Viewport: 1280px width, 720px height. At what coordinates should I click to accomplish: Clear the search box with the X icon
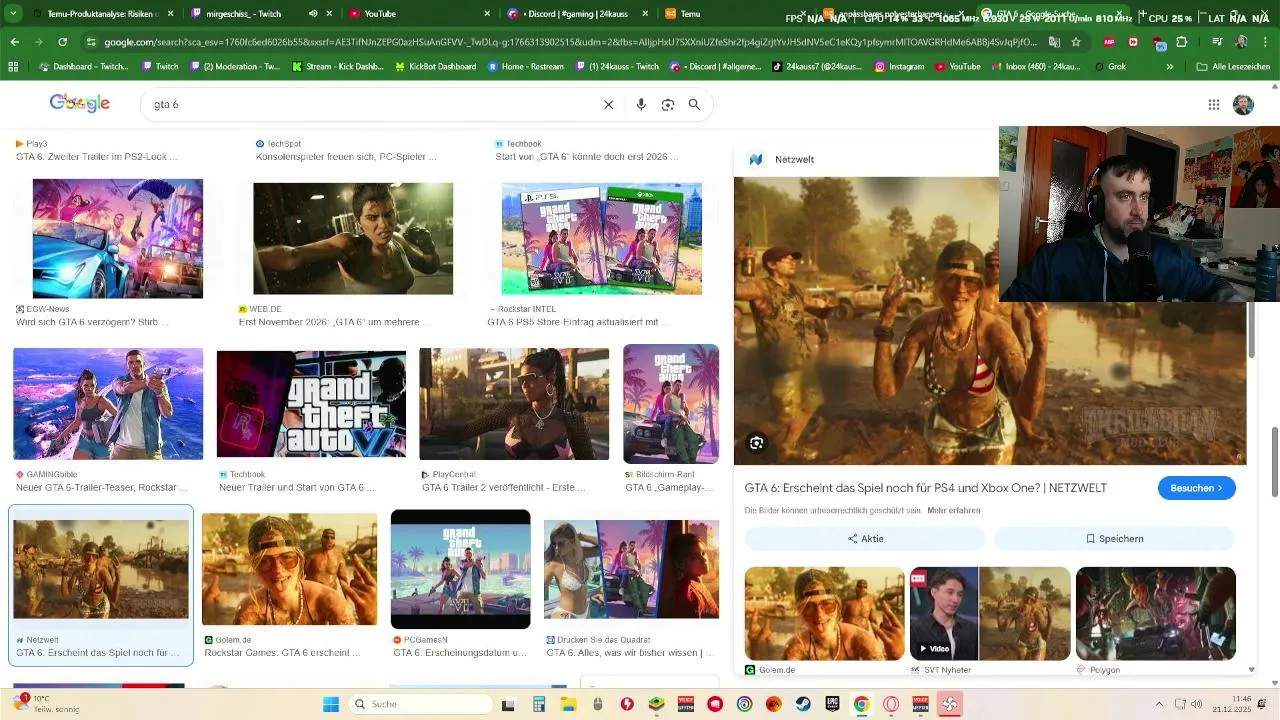tap(608, 105)
